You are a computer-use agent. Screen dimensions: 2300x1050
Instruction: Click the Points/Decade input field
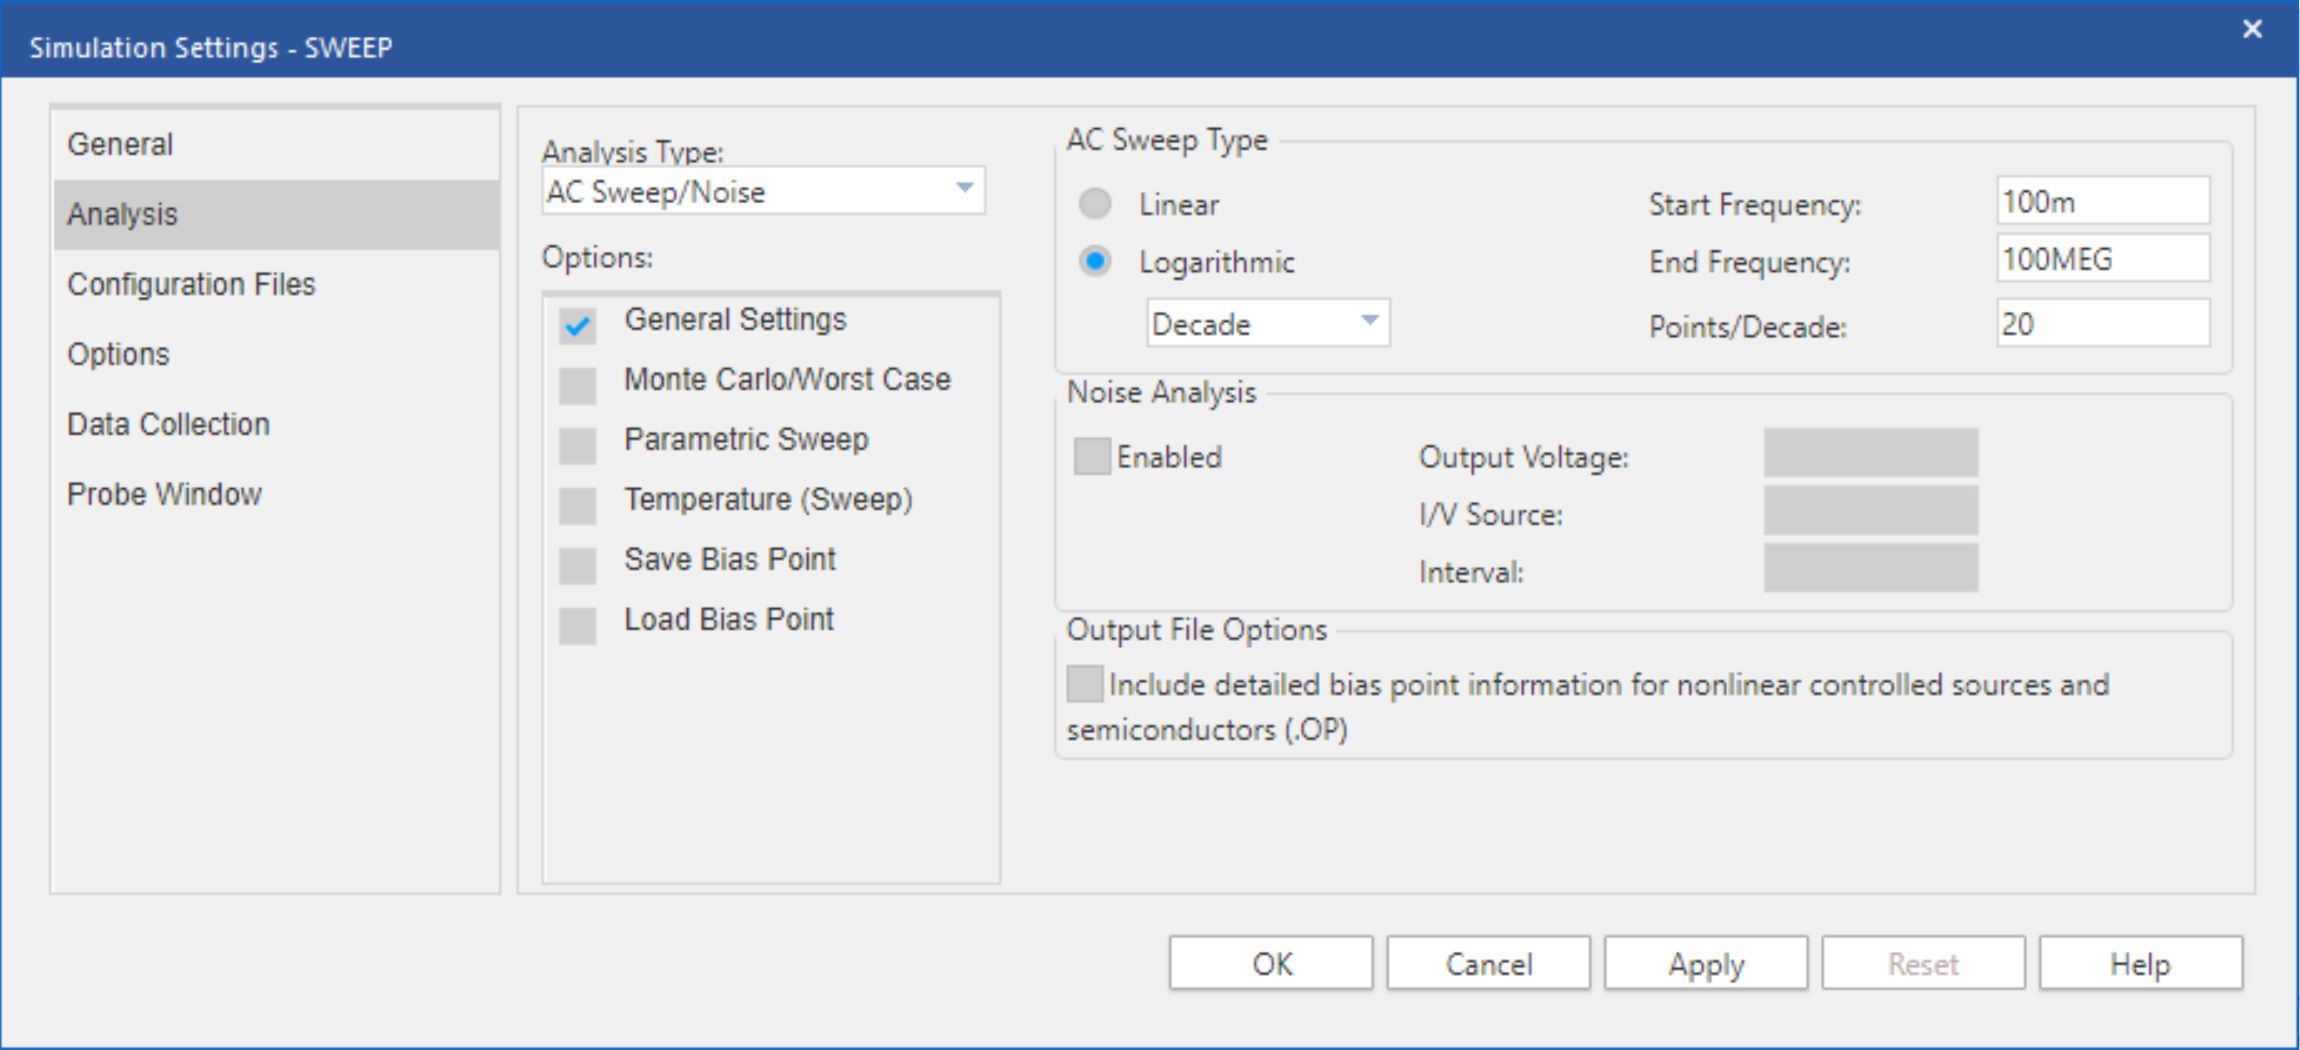click(2102, 324)
